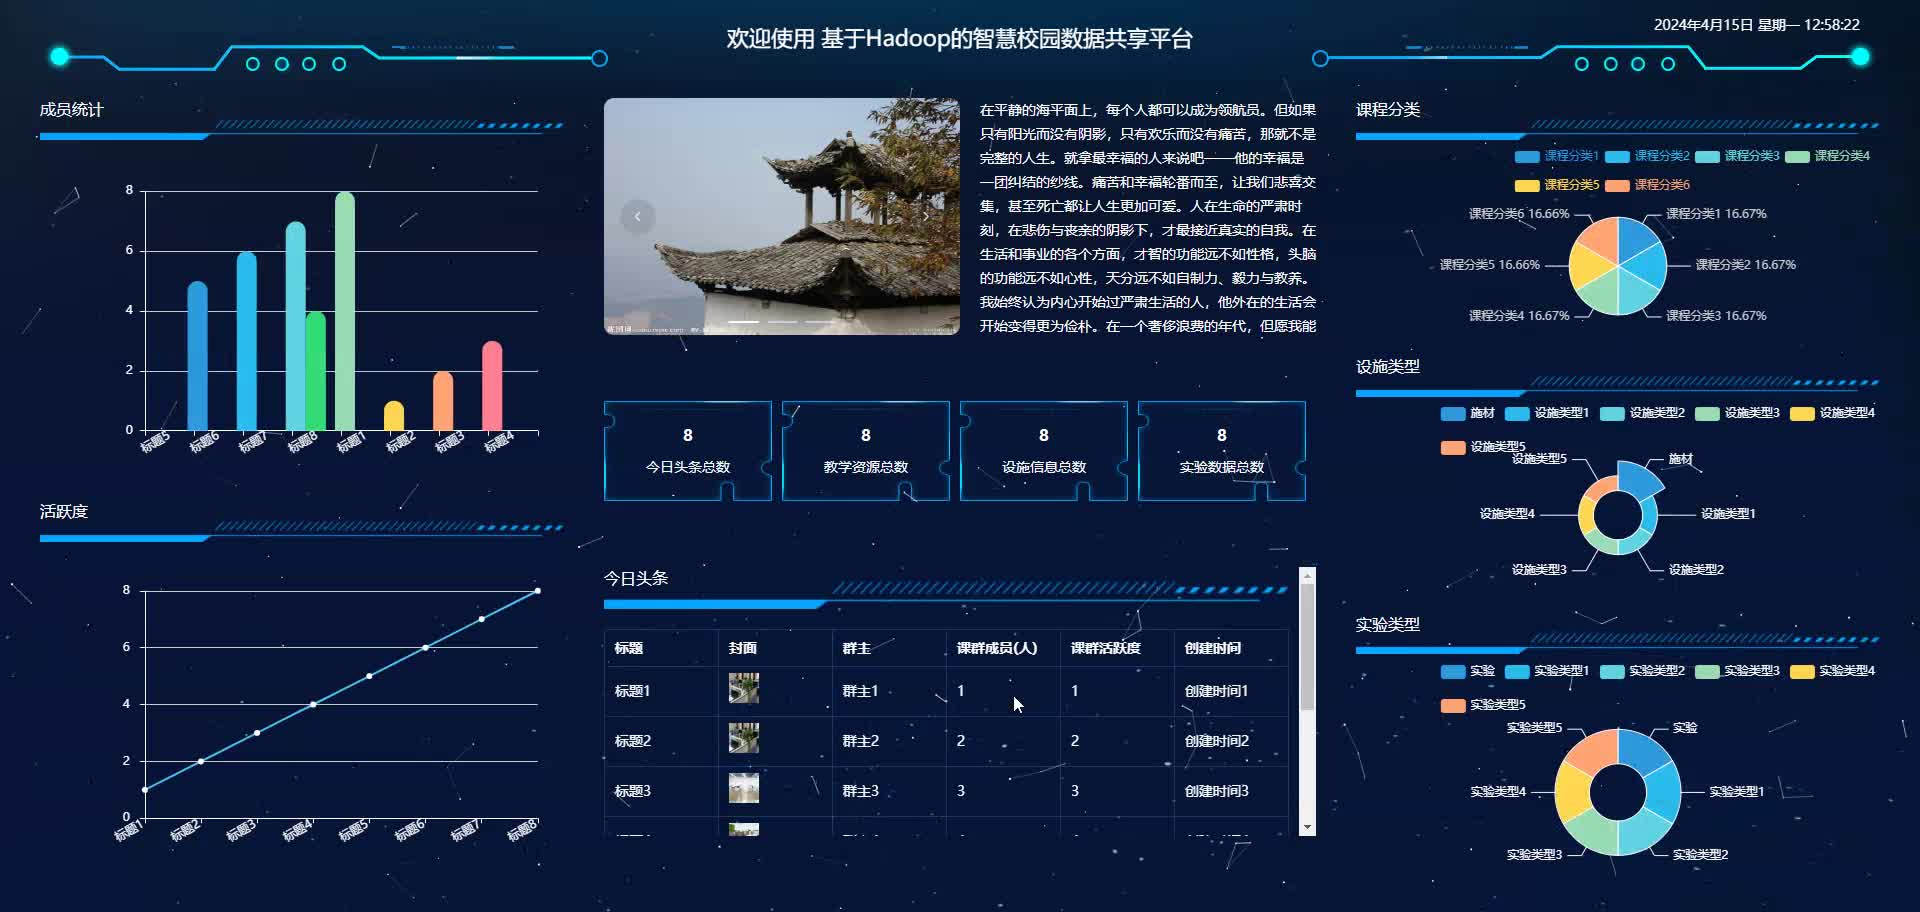Toggle the 课程分类4 legend item
1920x912 pixels.
[x=1827, y=156]
